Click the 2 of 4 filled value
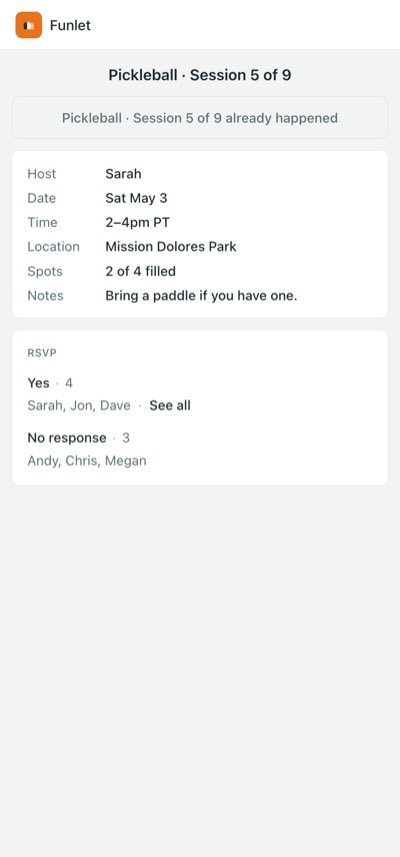 [140, 271]
